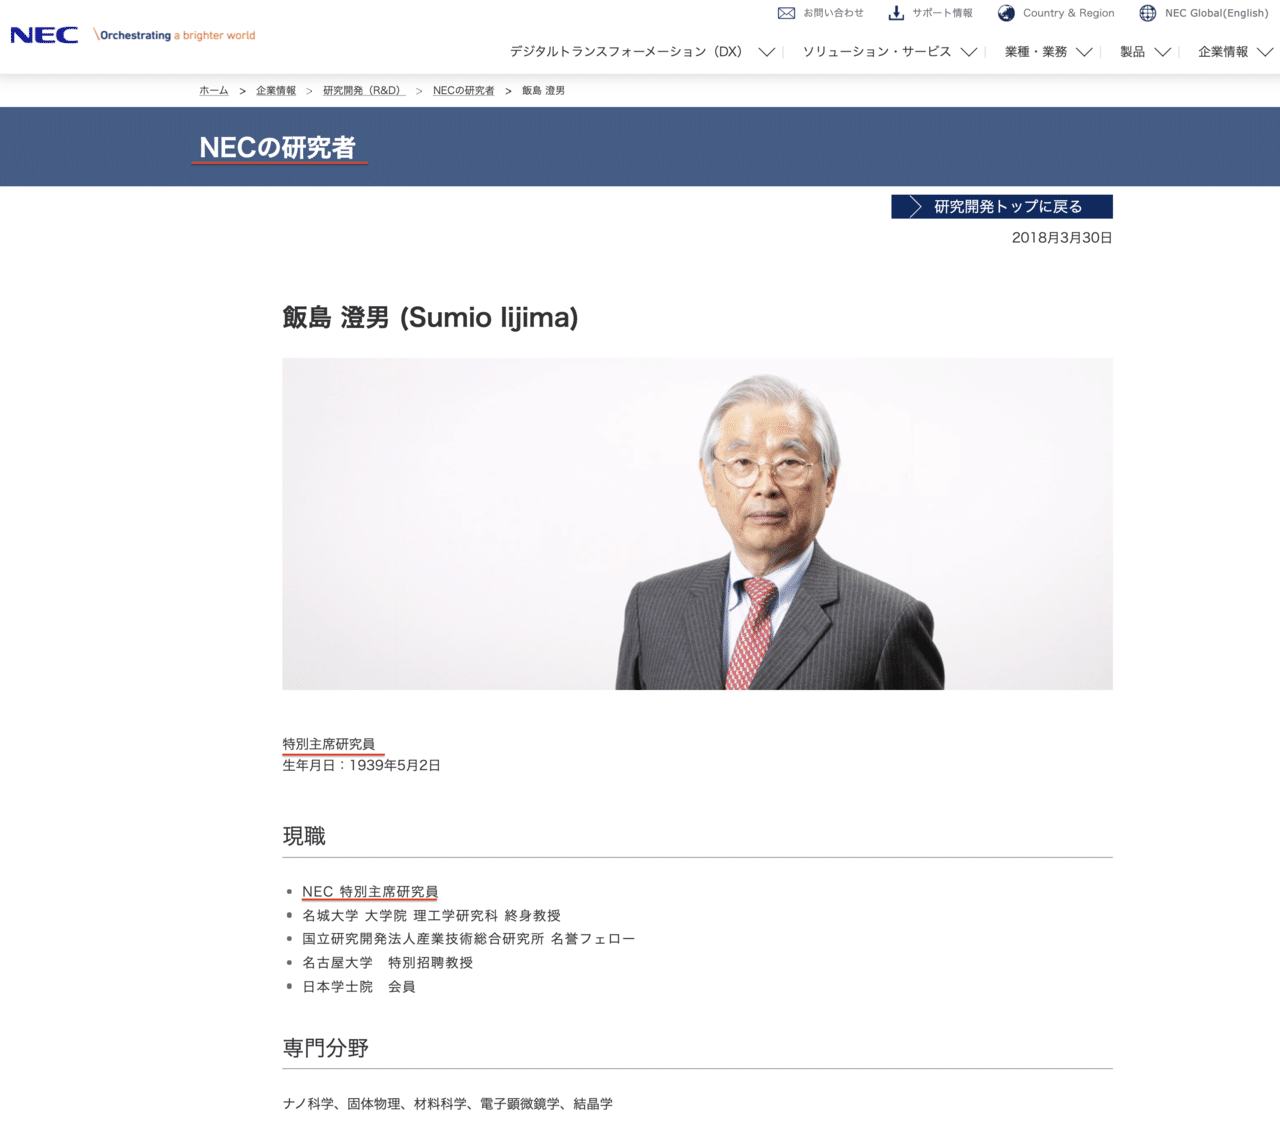
Task: Click the 研究開発トップに戻る button
Action: click(x=1002, y=207)
